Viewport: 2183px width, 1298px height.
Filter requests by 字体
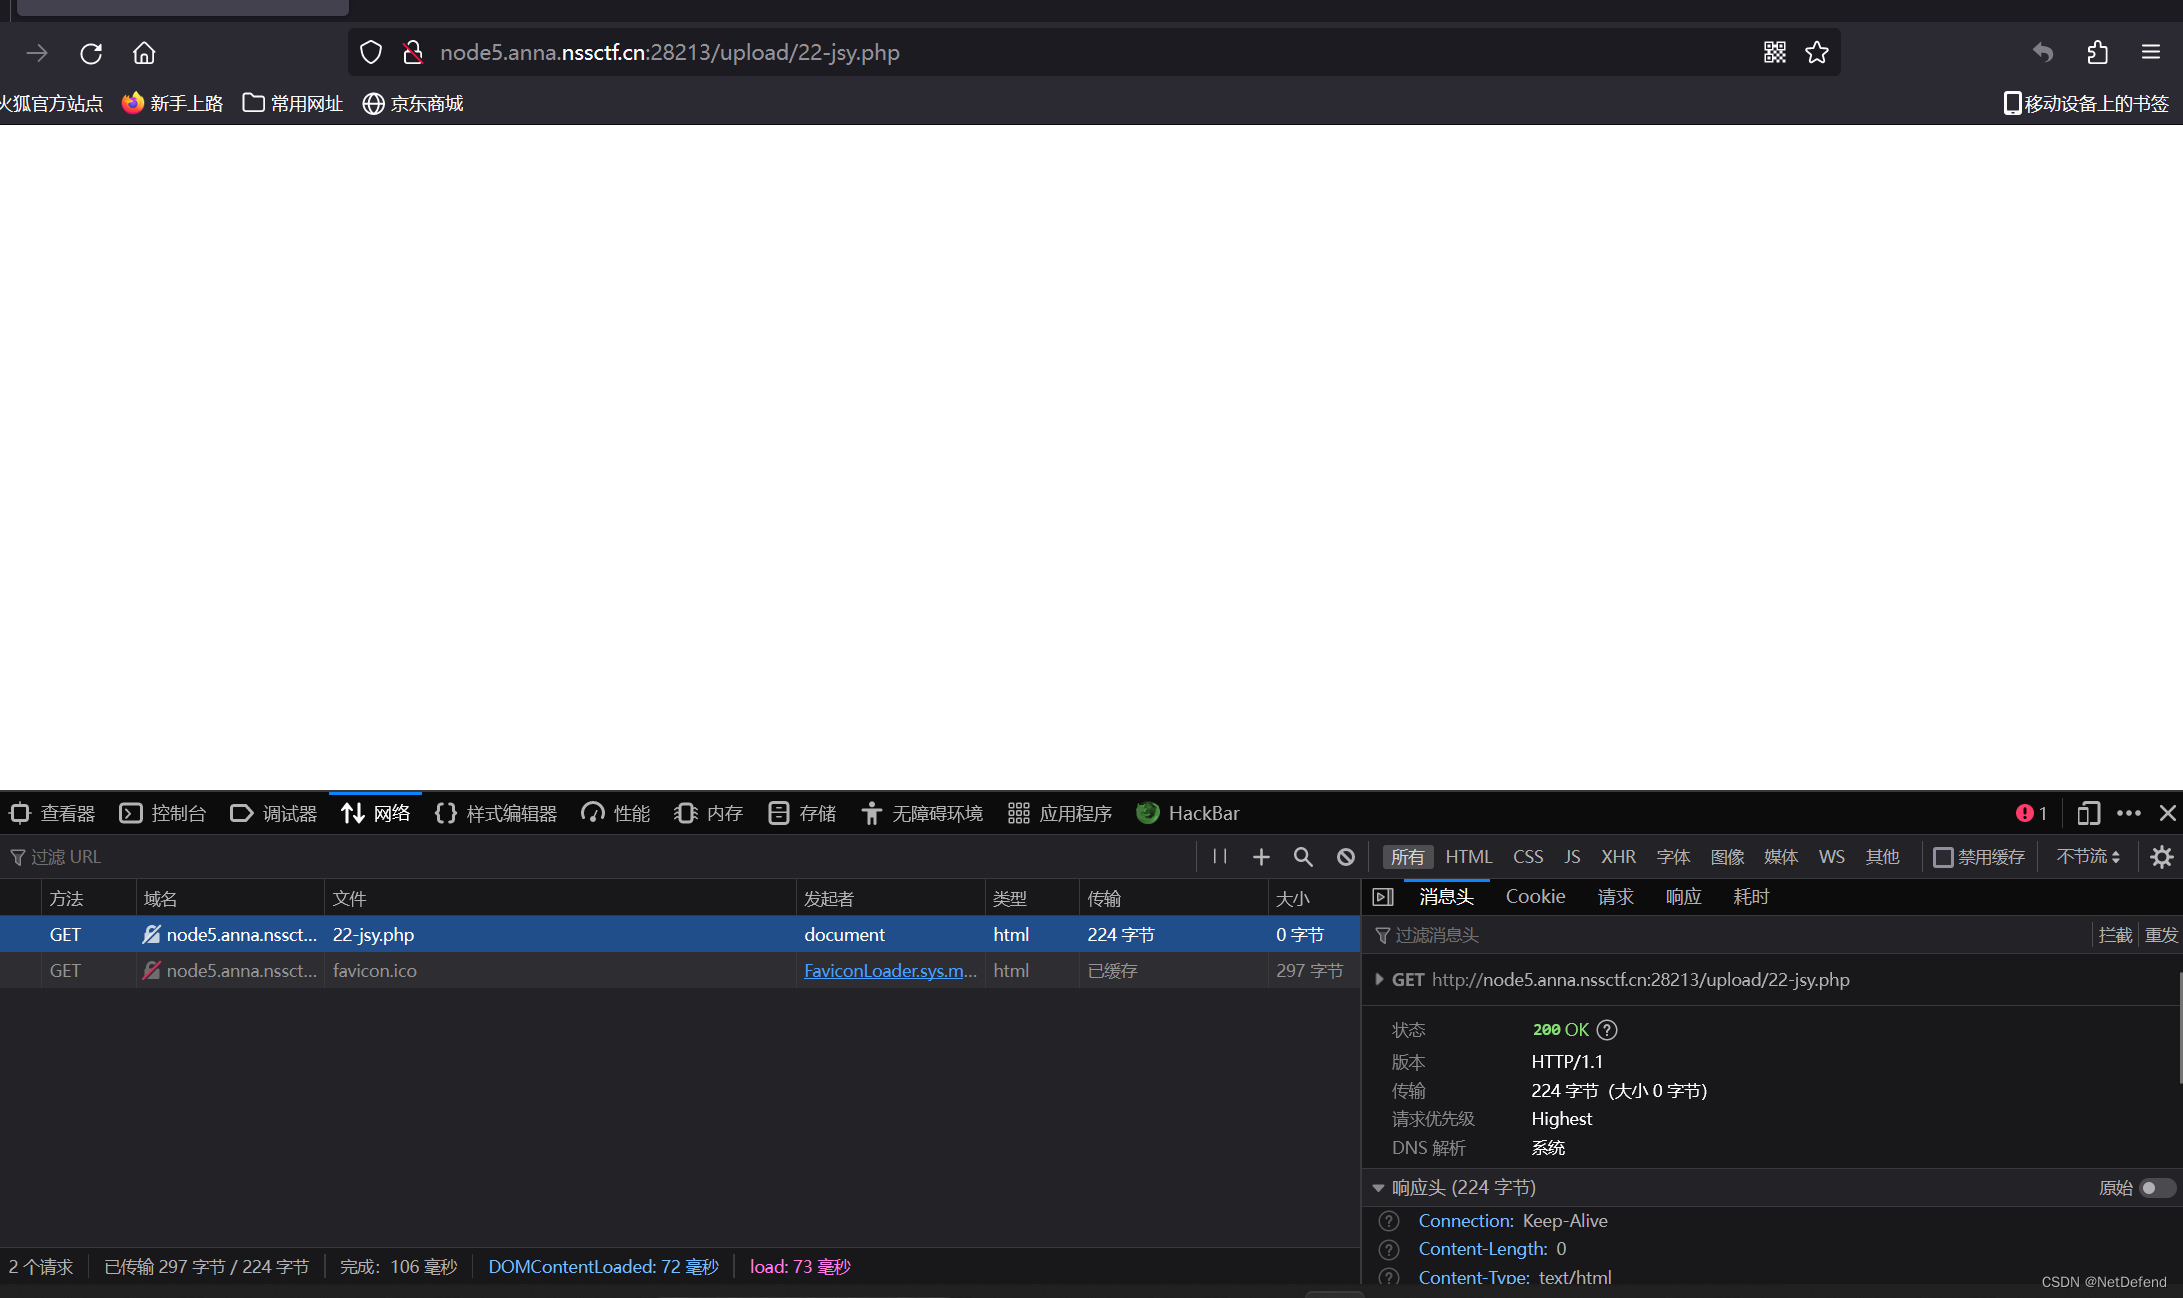(1673, 857)
